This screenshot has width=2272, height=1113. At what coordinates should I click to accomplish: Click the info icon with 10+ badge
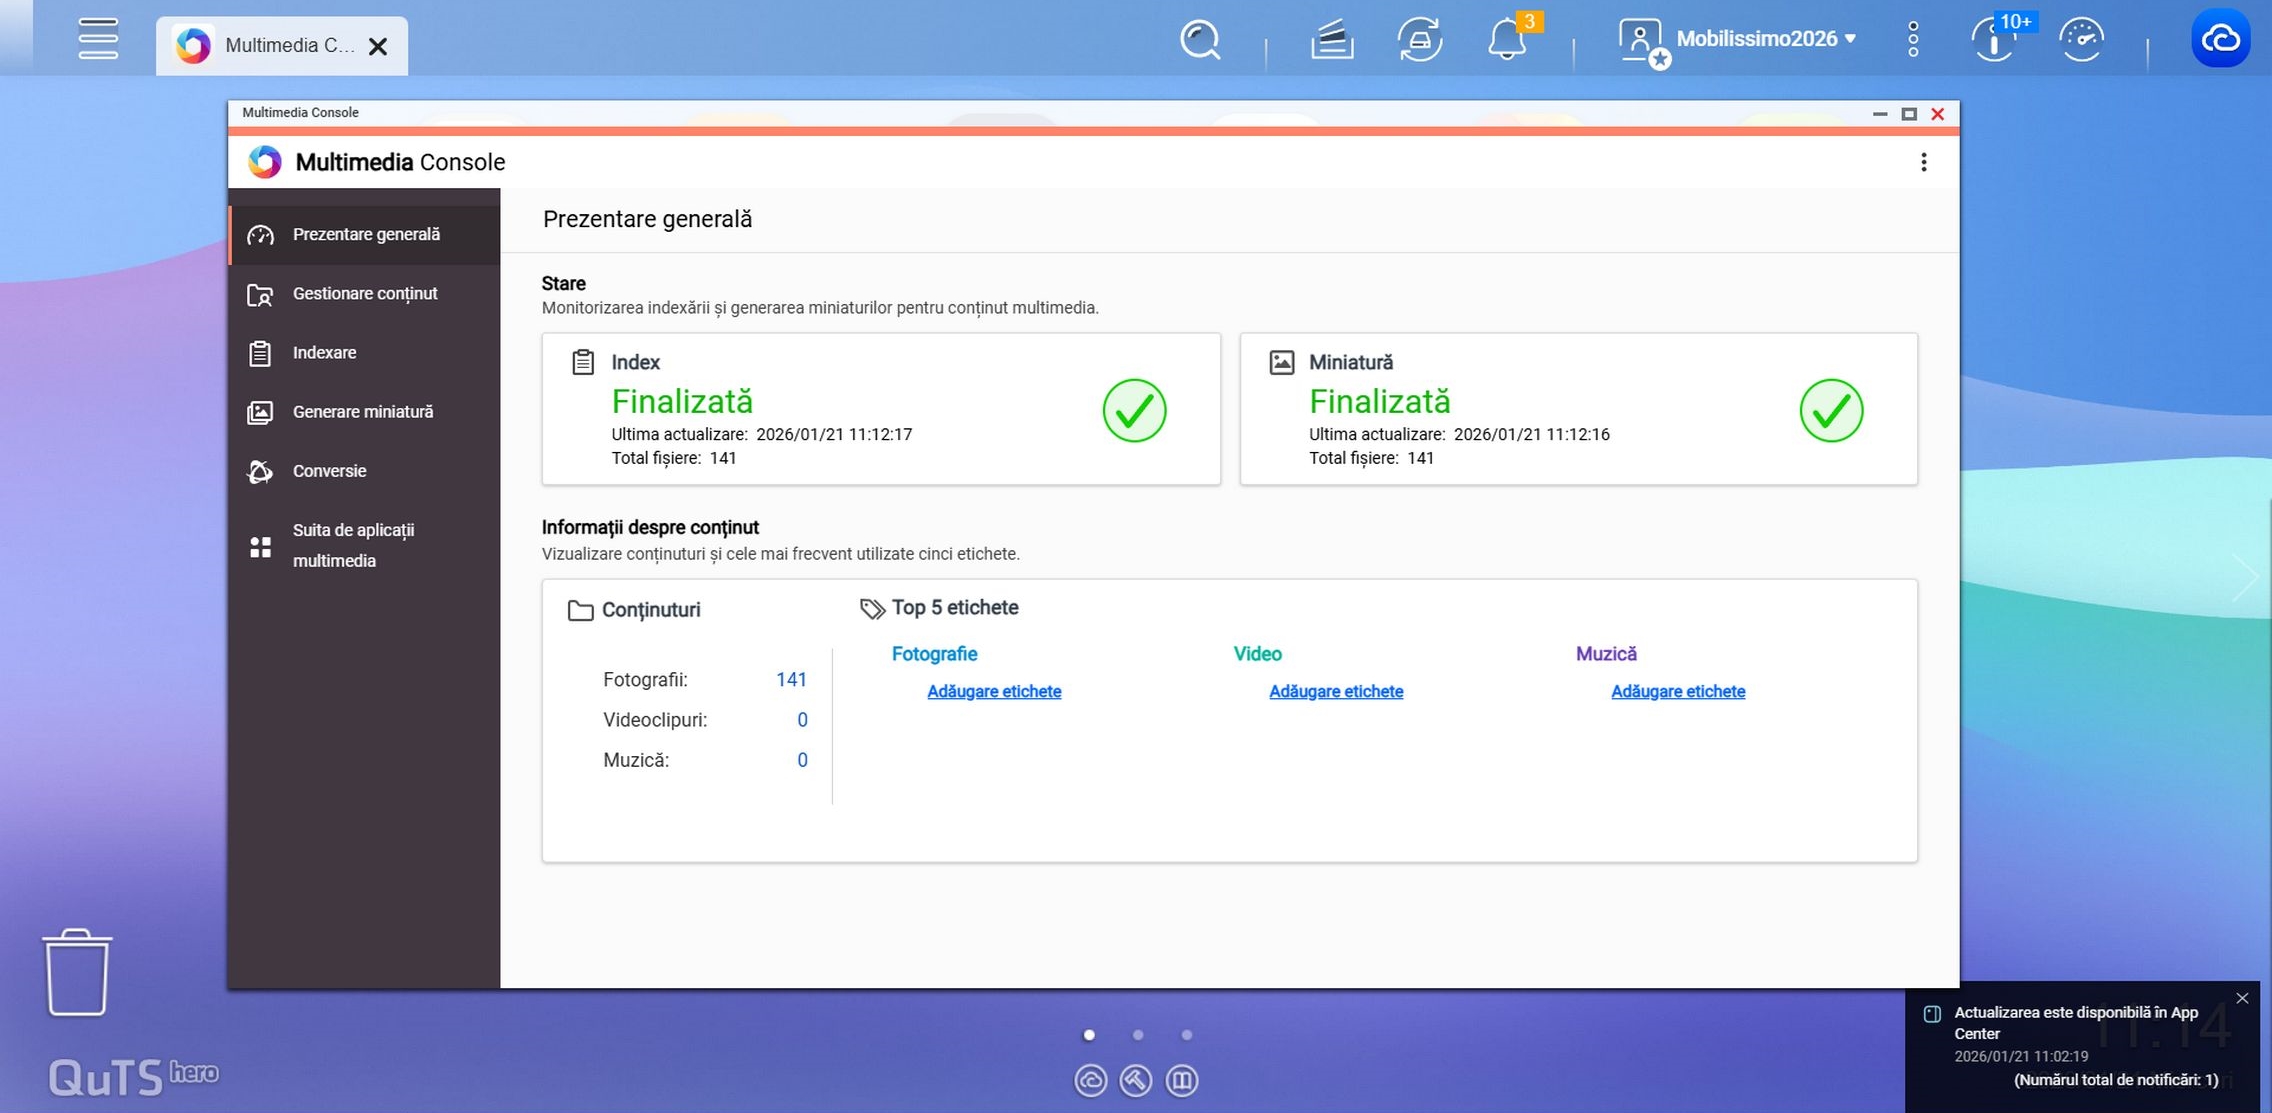click(1994, 40)
